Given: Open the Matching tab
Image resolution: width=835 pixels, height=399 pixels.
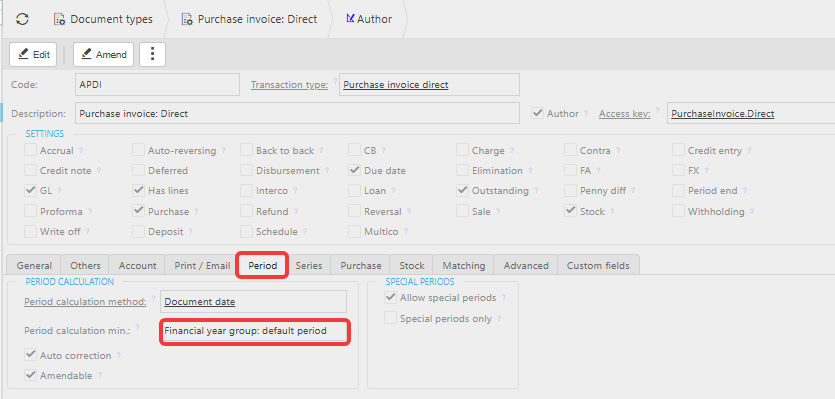Looking at the screenshot, I should (464, 265).
